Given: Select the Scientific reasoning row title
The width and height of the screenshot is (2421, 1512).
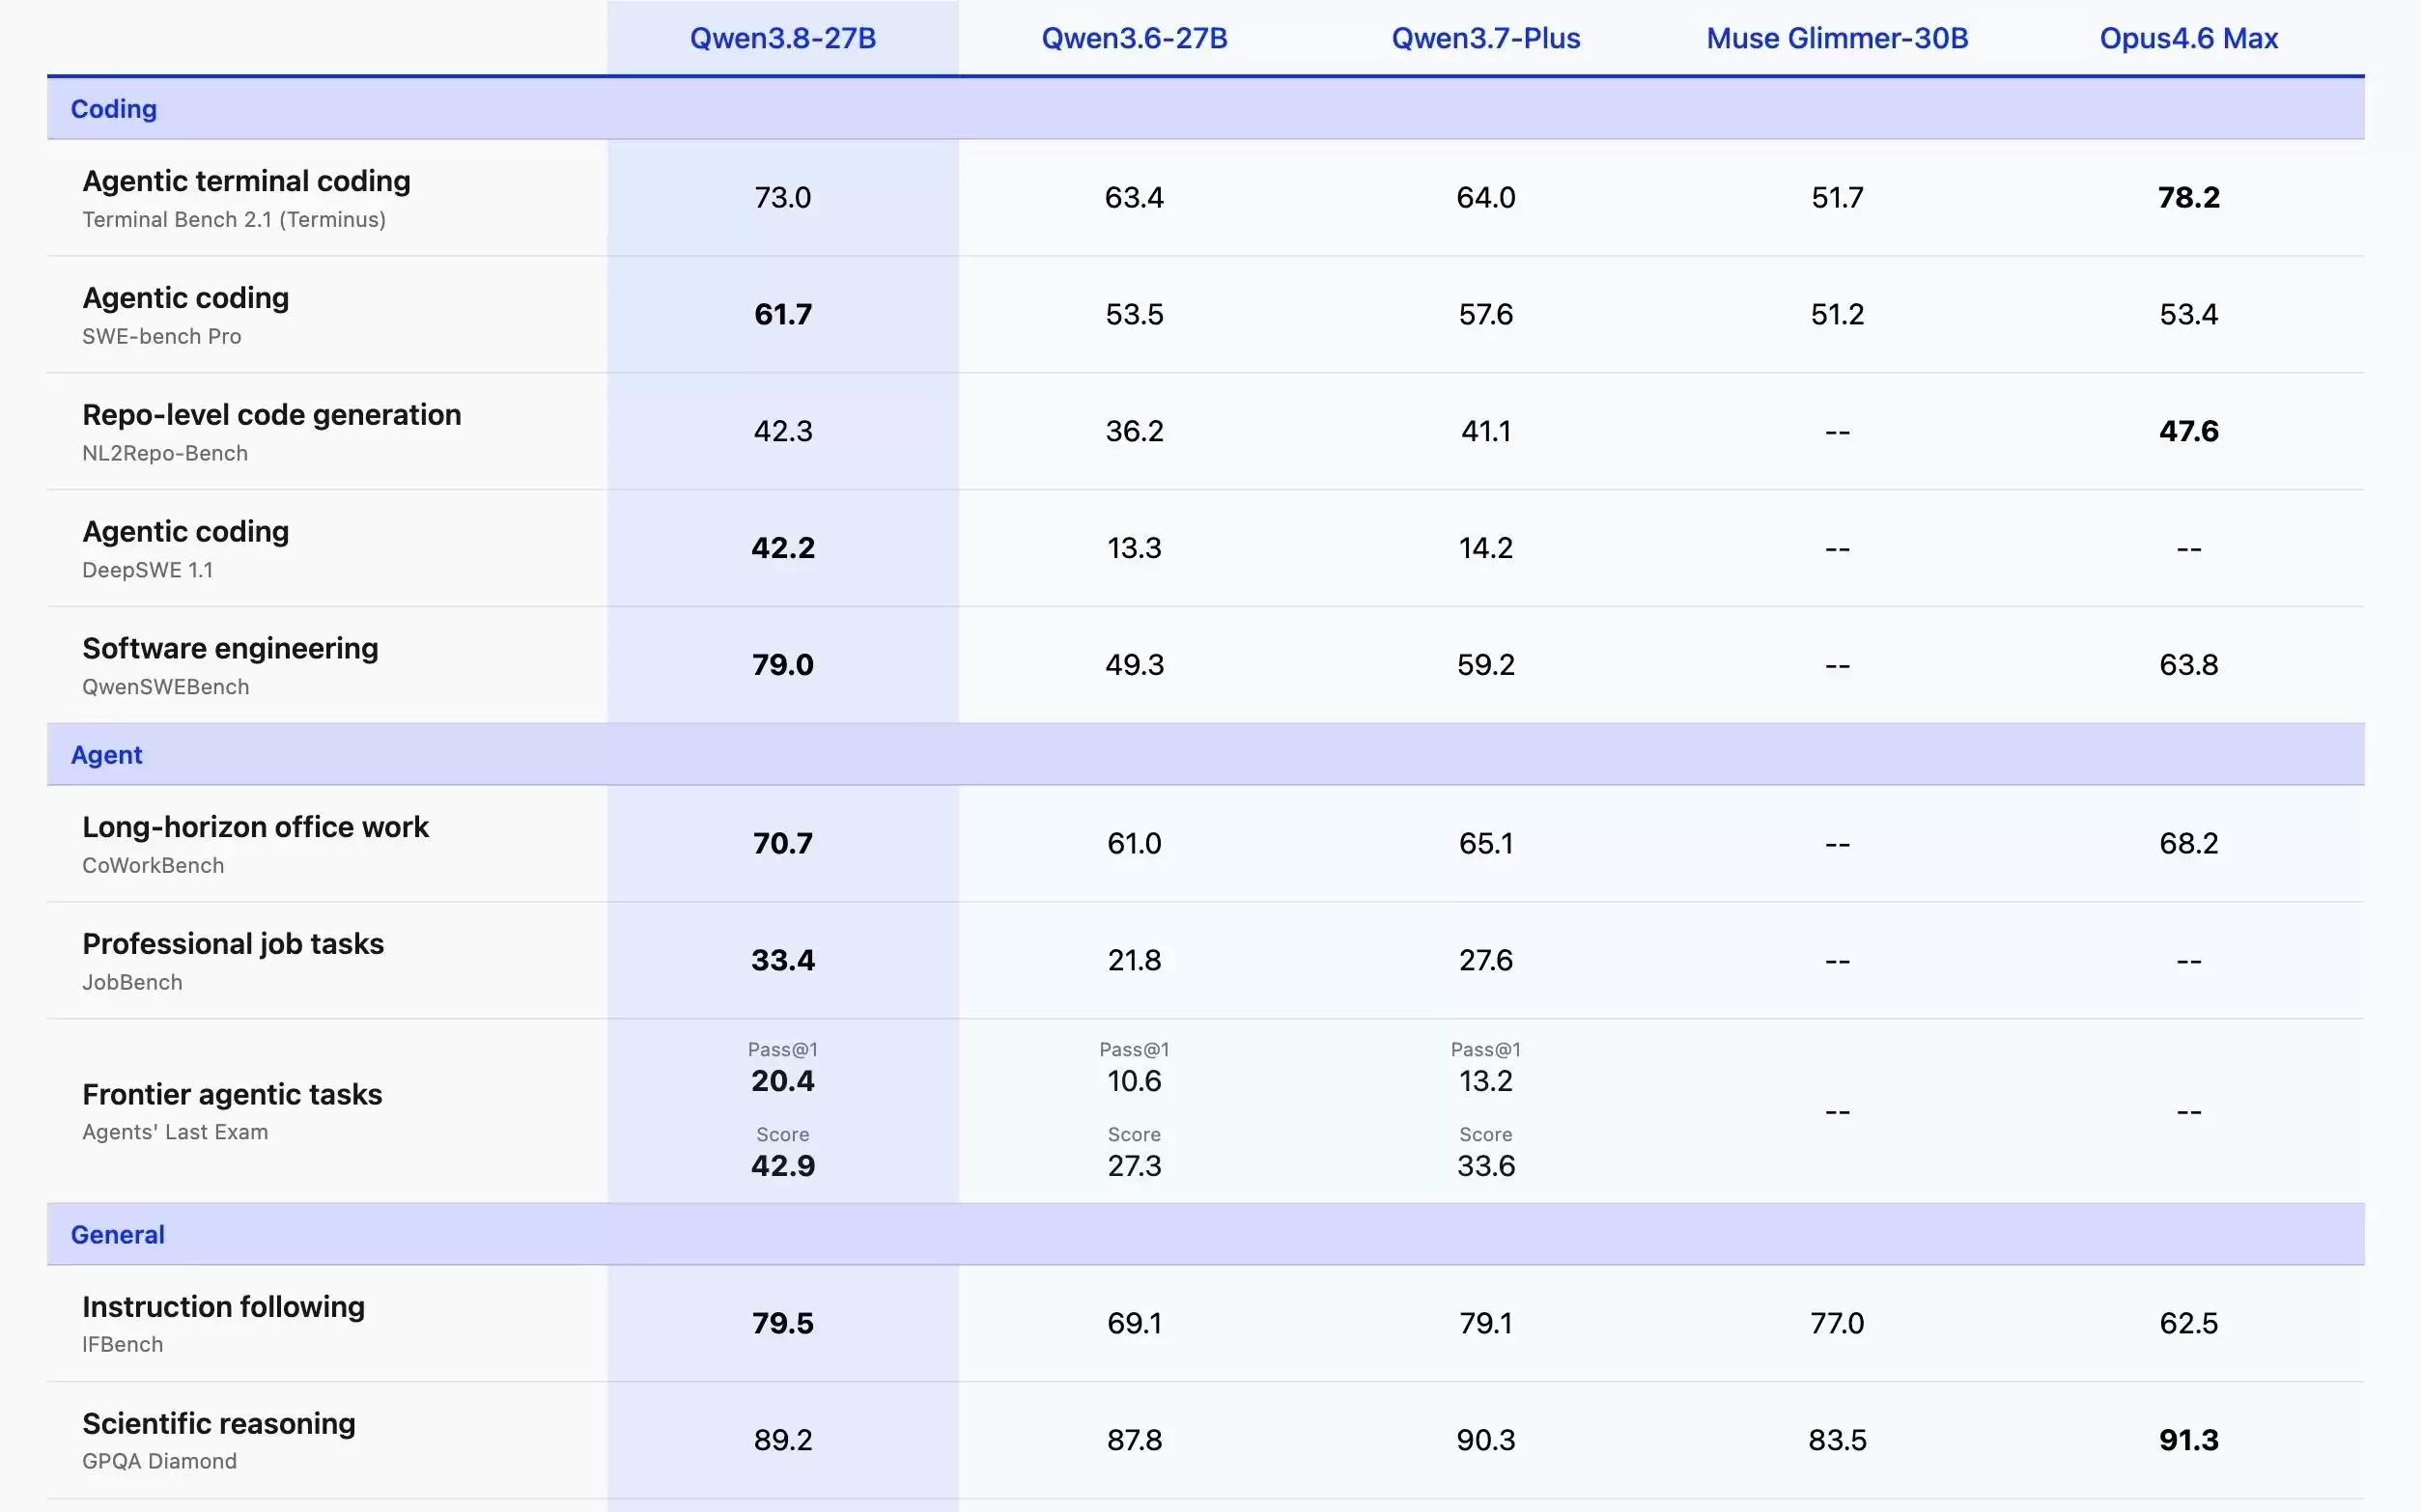Looking at the screenshot, I should click(x=219, y=1424).
